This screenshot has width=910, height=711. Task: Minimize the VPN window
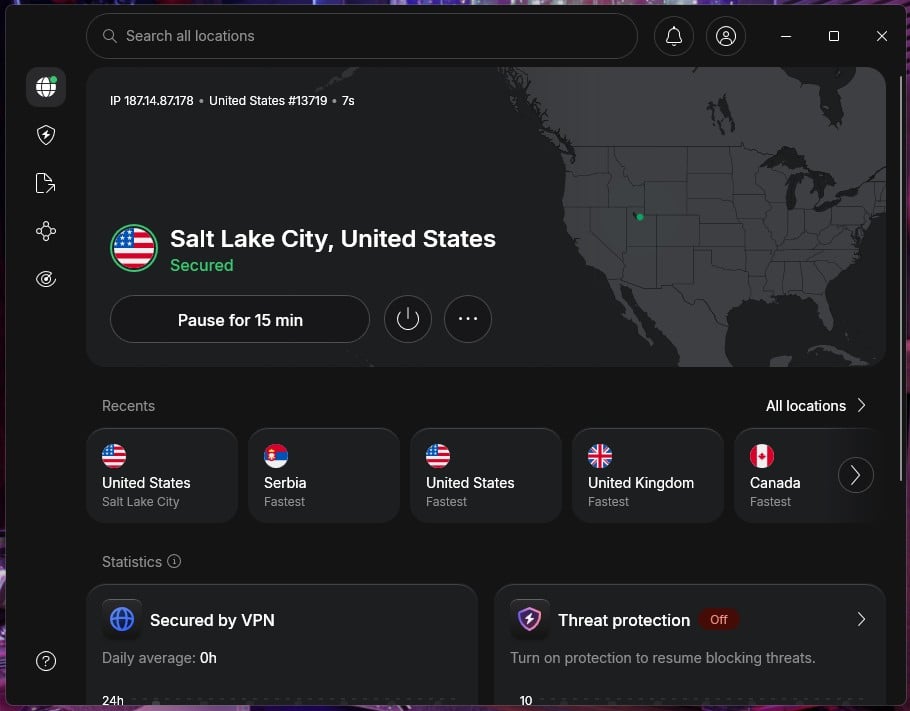click(x=786, y=36)
